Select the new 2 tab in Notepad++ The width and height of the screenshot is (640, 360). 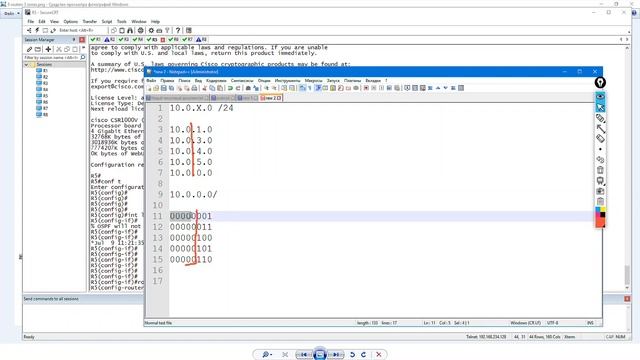pyautogui.click(x=271, y=98)
